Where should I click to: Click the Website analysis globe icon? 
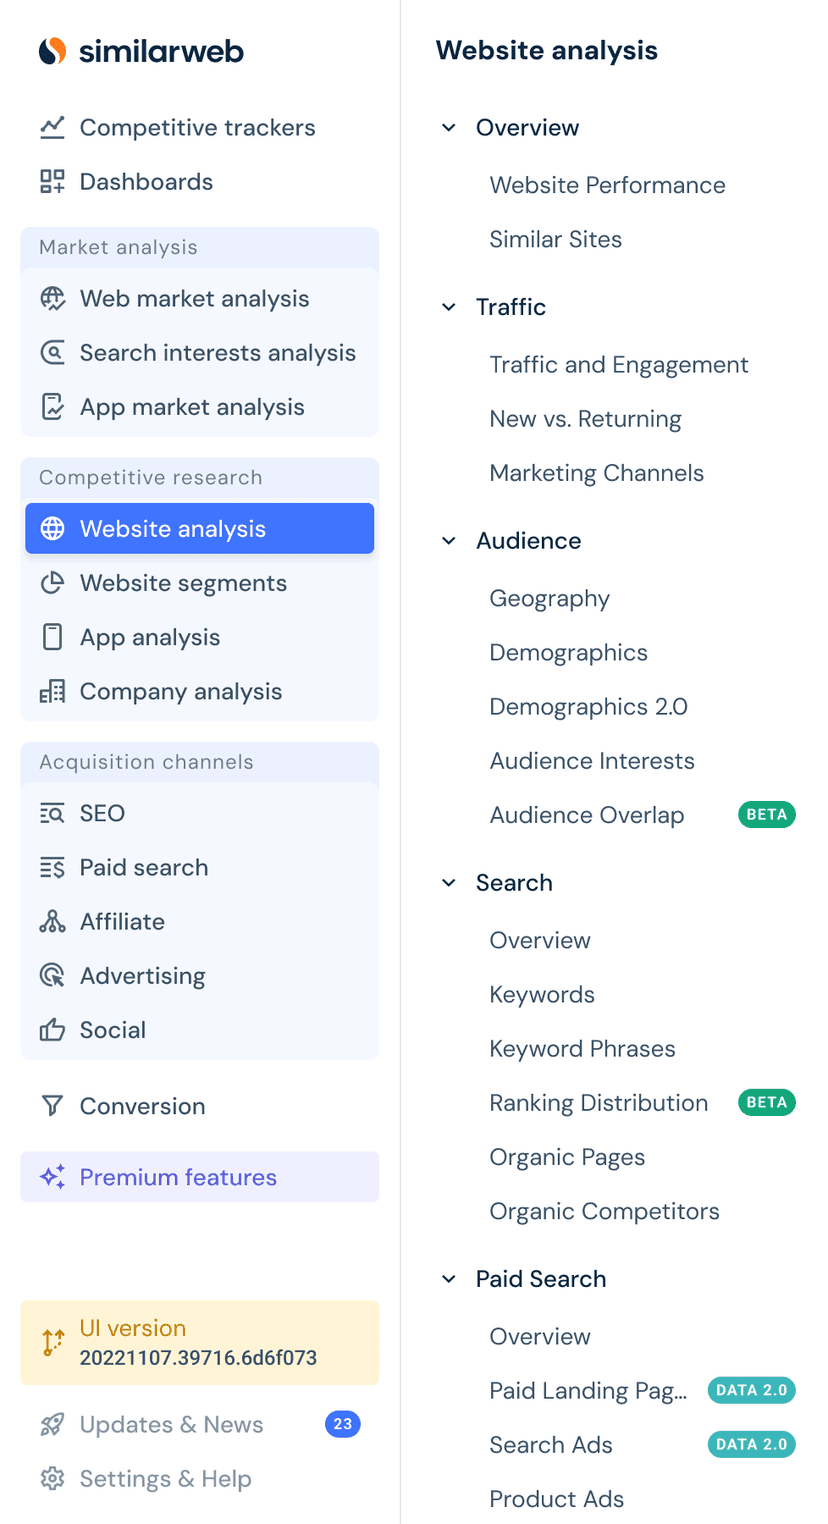[52, 528]
